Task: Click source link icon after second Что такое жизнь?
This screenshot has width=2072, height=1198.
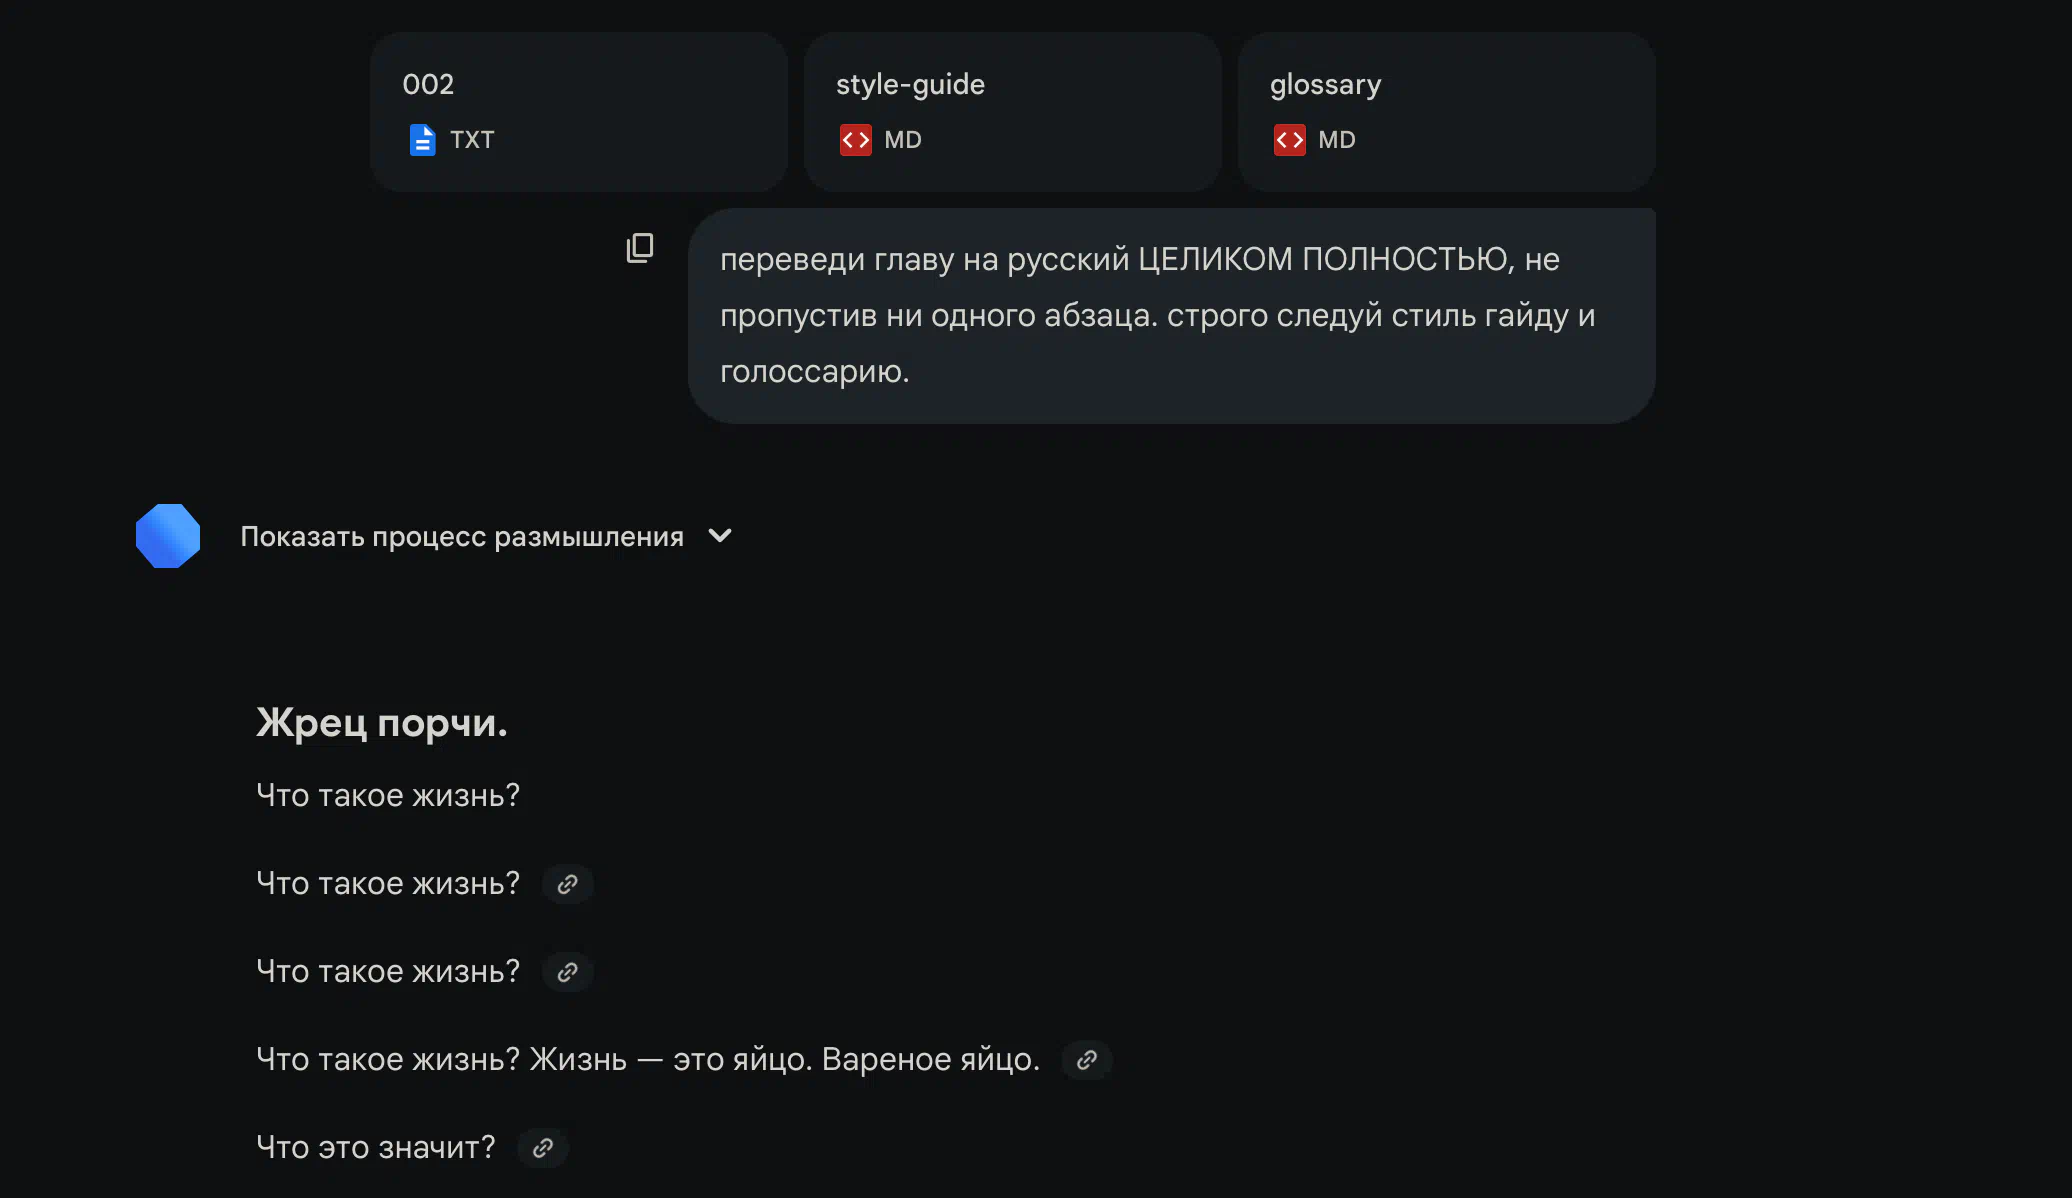Action: (568, 884)
